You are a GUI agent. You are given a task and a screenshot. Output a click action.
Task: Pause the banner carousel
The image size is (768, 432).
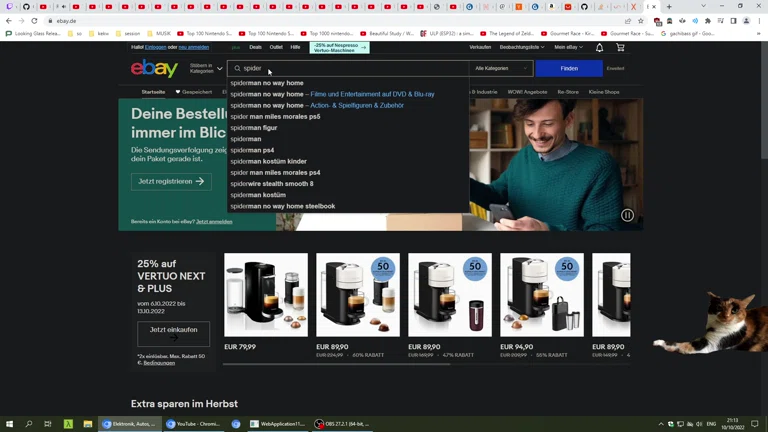point(627,215)
